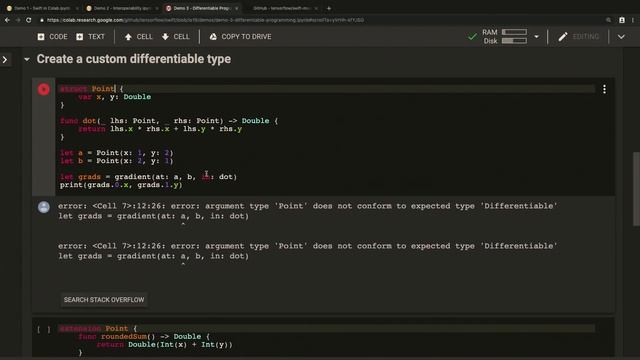Click 'func roundedSum() -> Double' line
The image size is (640, 360).
144,337
